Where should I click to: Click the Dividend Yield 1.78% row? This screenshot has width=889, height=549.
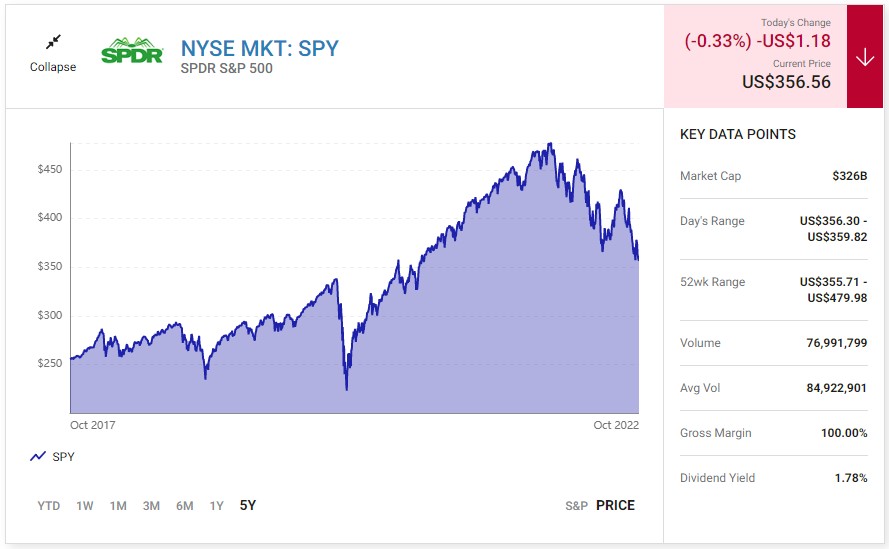(x=773, y=478)
